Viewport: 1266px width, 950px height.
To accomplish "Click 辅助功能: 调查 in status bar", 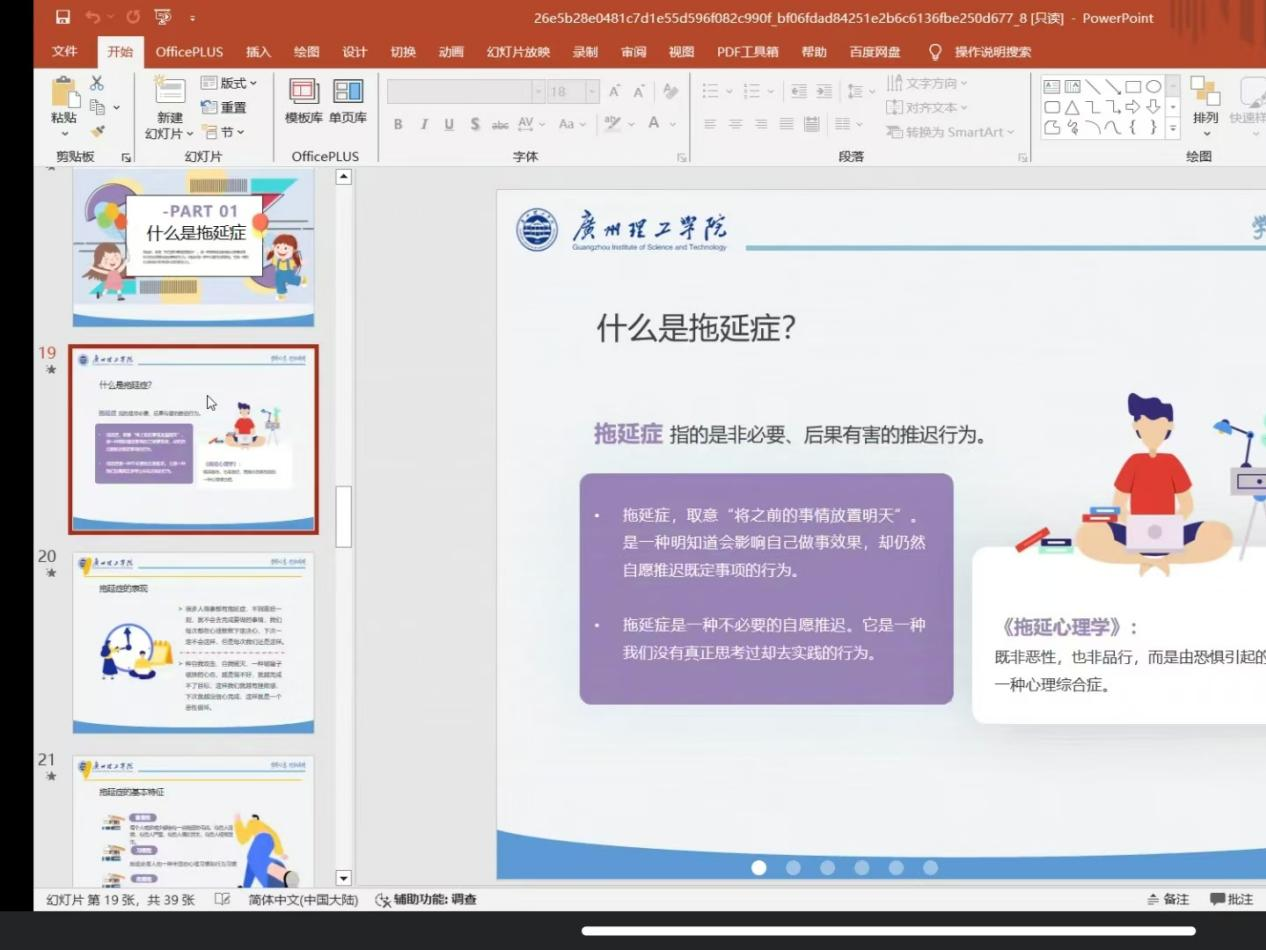I will point(426,899).
